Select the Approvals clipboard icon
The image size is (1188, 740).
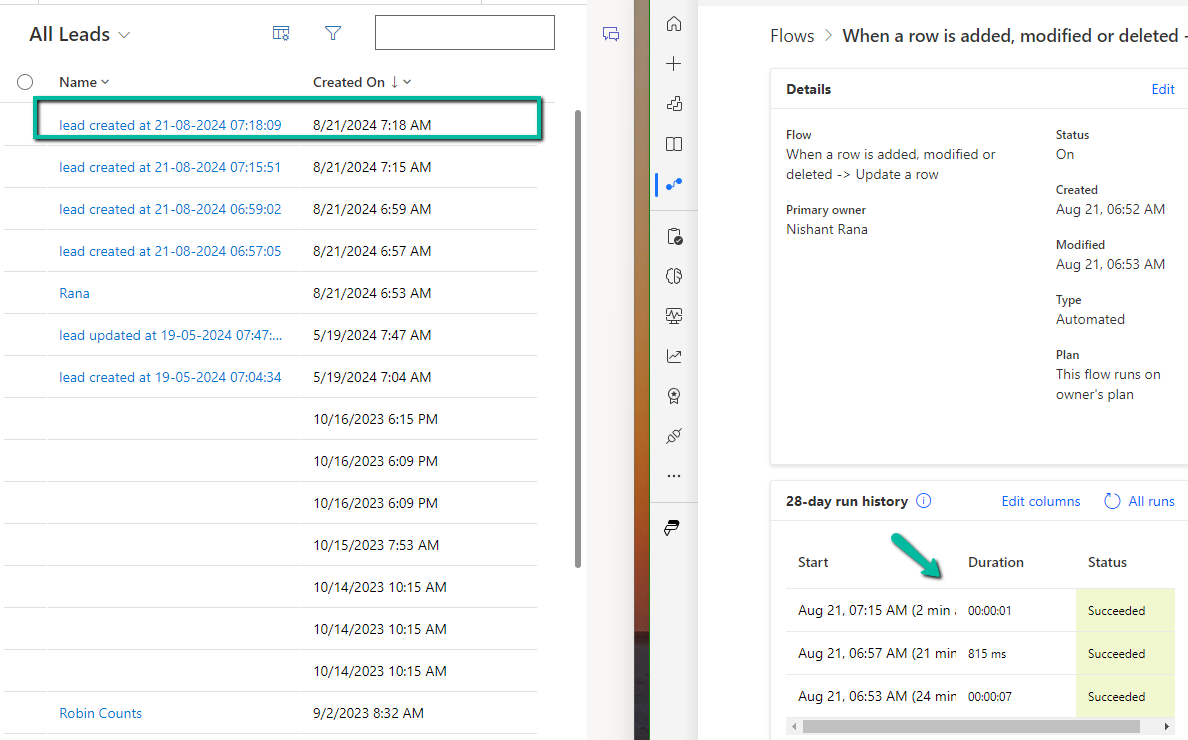(x=674, y=236)
